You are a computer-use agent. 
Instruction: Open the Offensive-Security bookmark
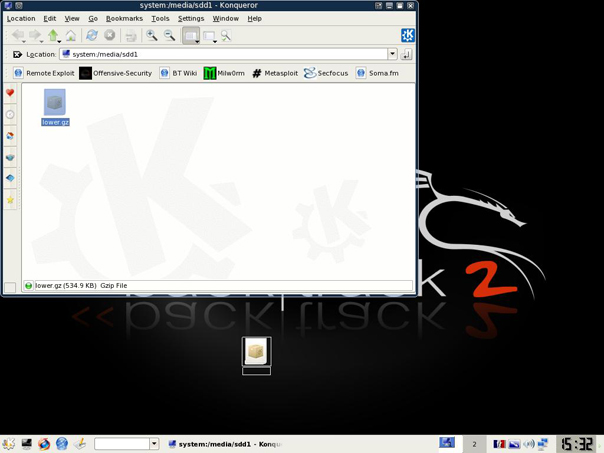pos(116,73)
